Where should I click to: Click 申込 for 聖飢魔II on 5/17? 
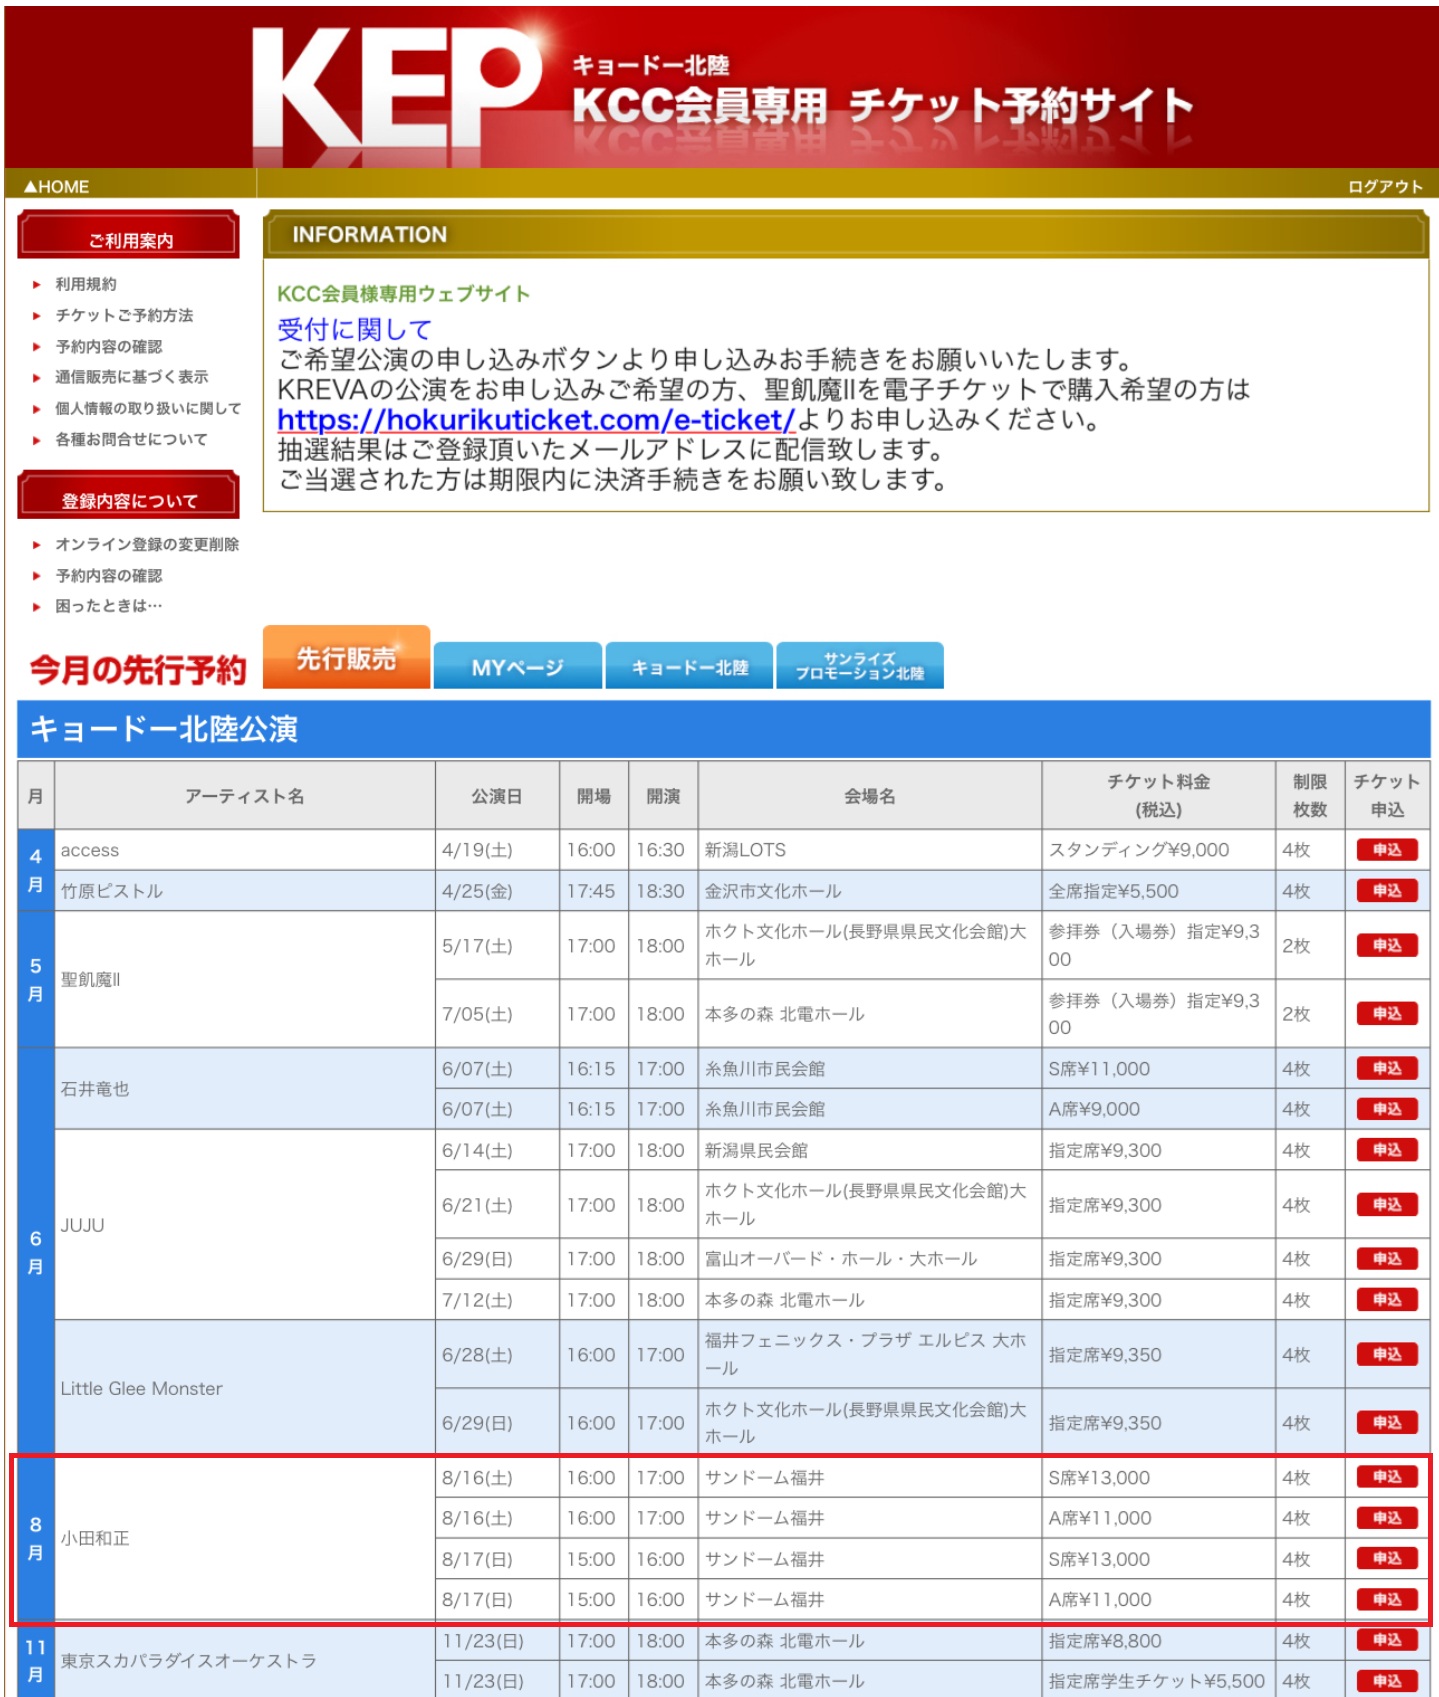[1387, 945]
